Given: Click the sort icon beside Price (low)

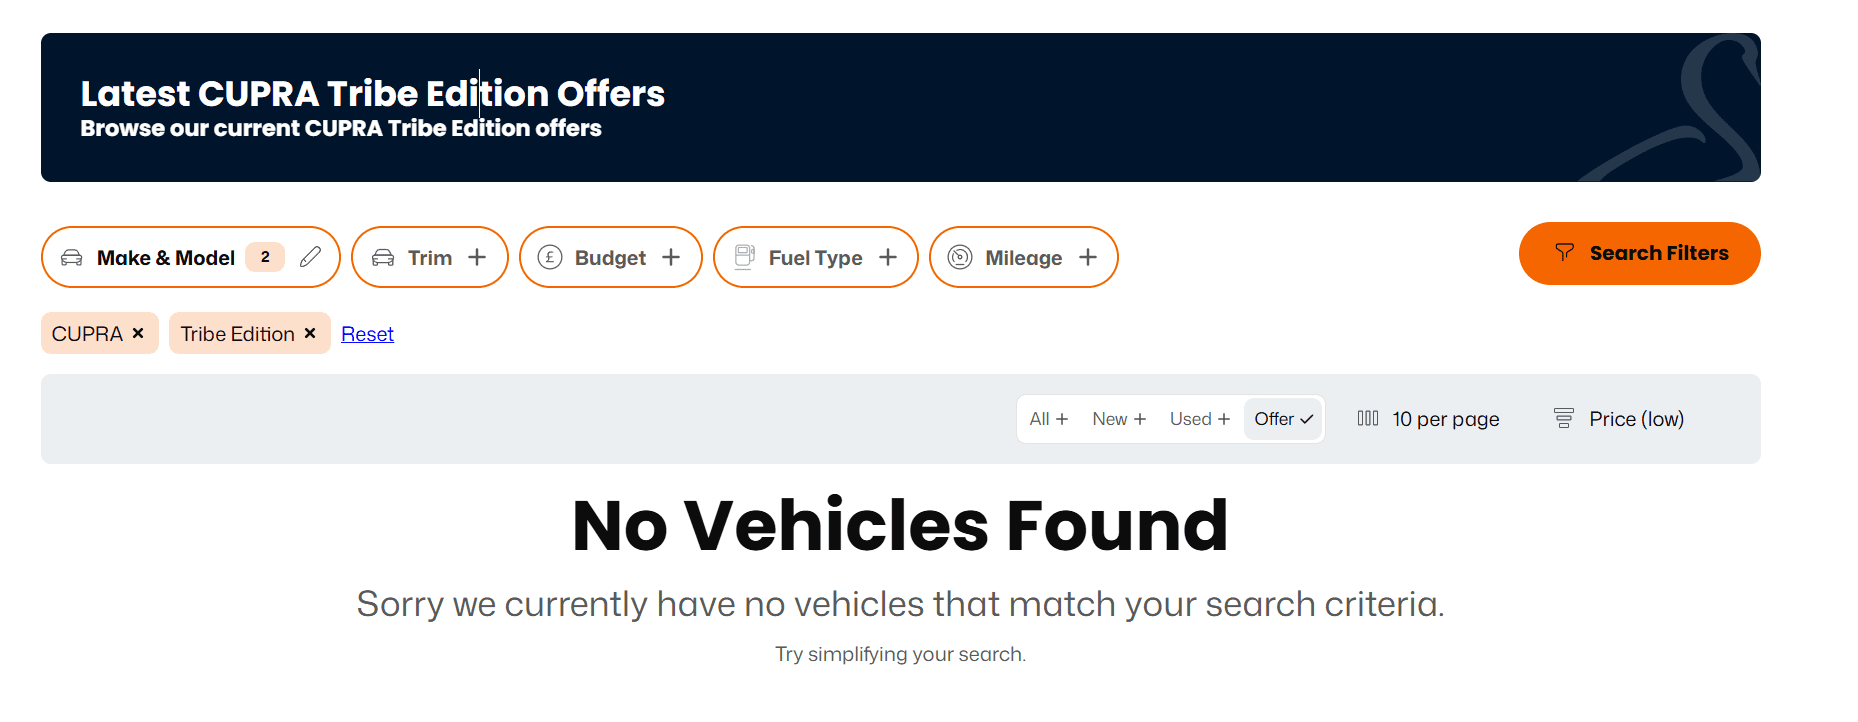Looking at the screenshot, I should click(1564, 418).
